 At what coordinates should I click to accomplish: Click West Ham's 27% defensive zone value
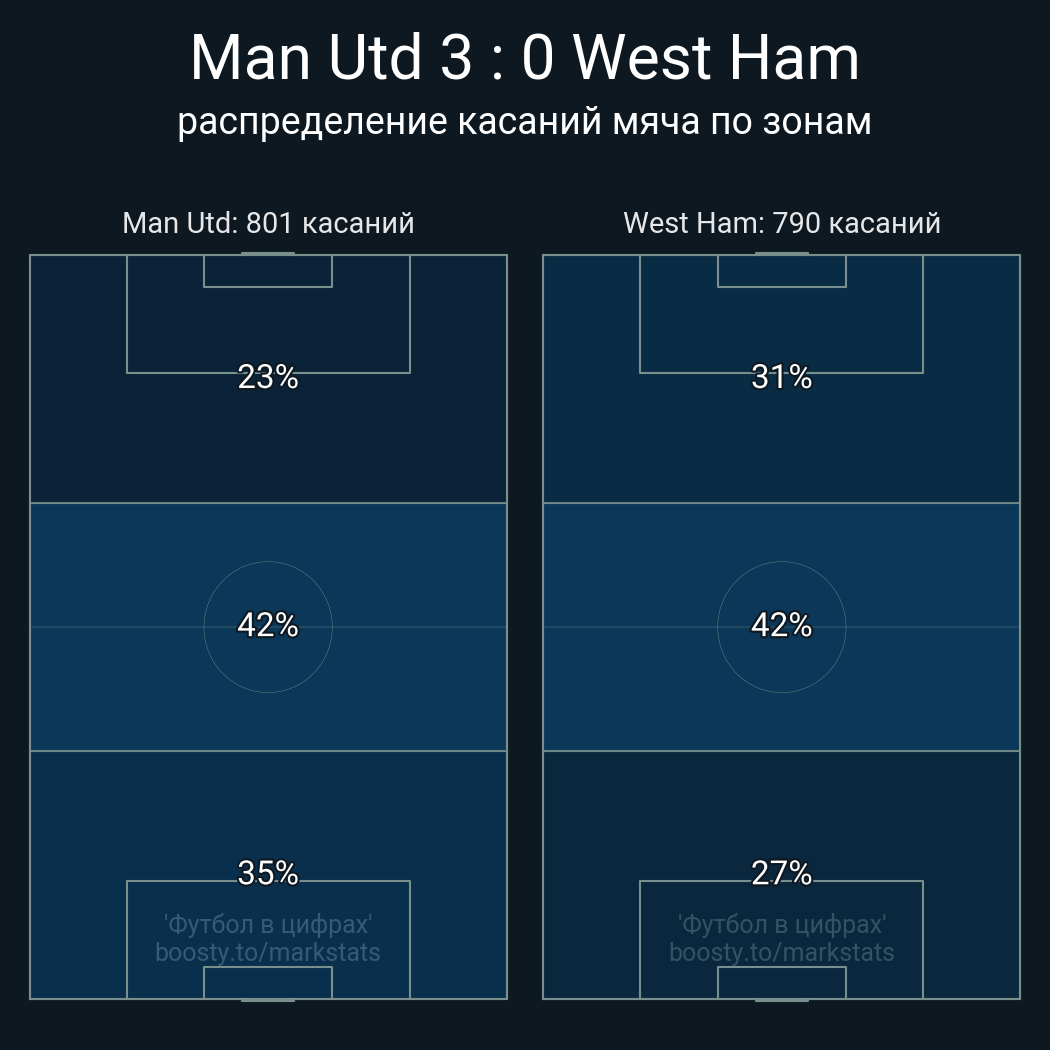(x=782, y=873)
